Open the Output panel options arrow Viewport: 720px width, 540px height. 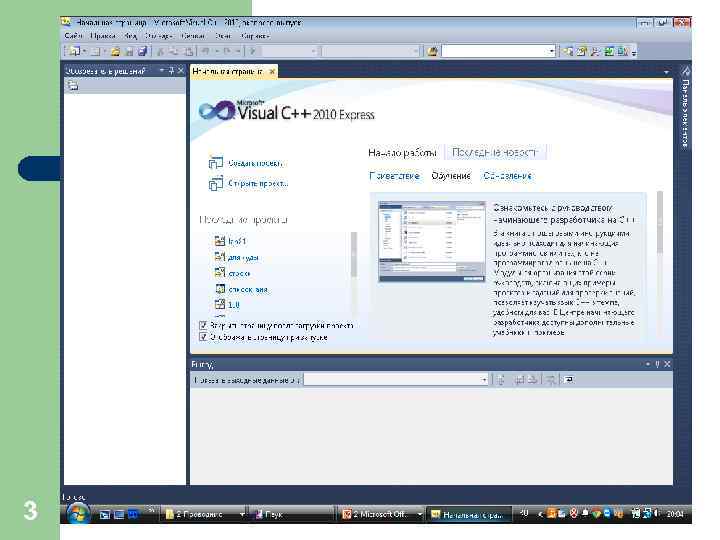647,364
